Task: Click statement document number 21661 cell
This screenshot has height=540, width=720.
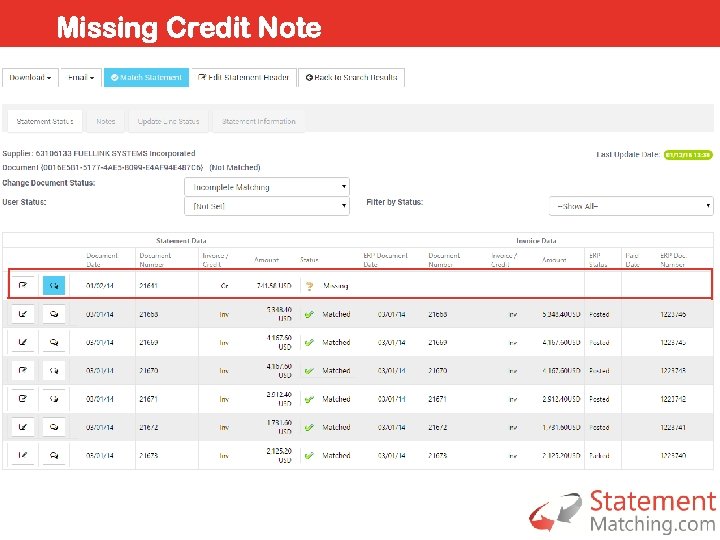Action: (x=149, y=286)
